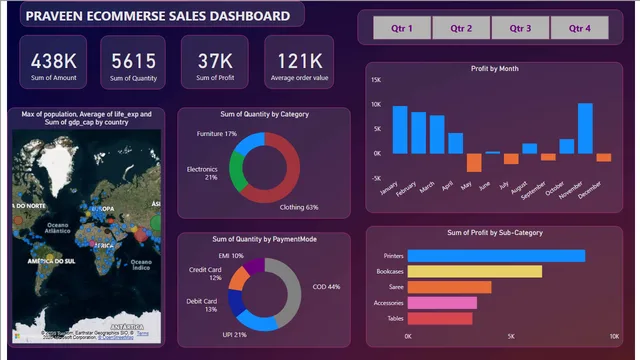Click the 'UPI 21%' label
Image resolution: width=640 pixels, height=360 pixels.
click(x=234, y=335)
